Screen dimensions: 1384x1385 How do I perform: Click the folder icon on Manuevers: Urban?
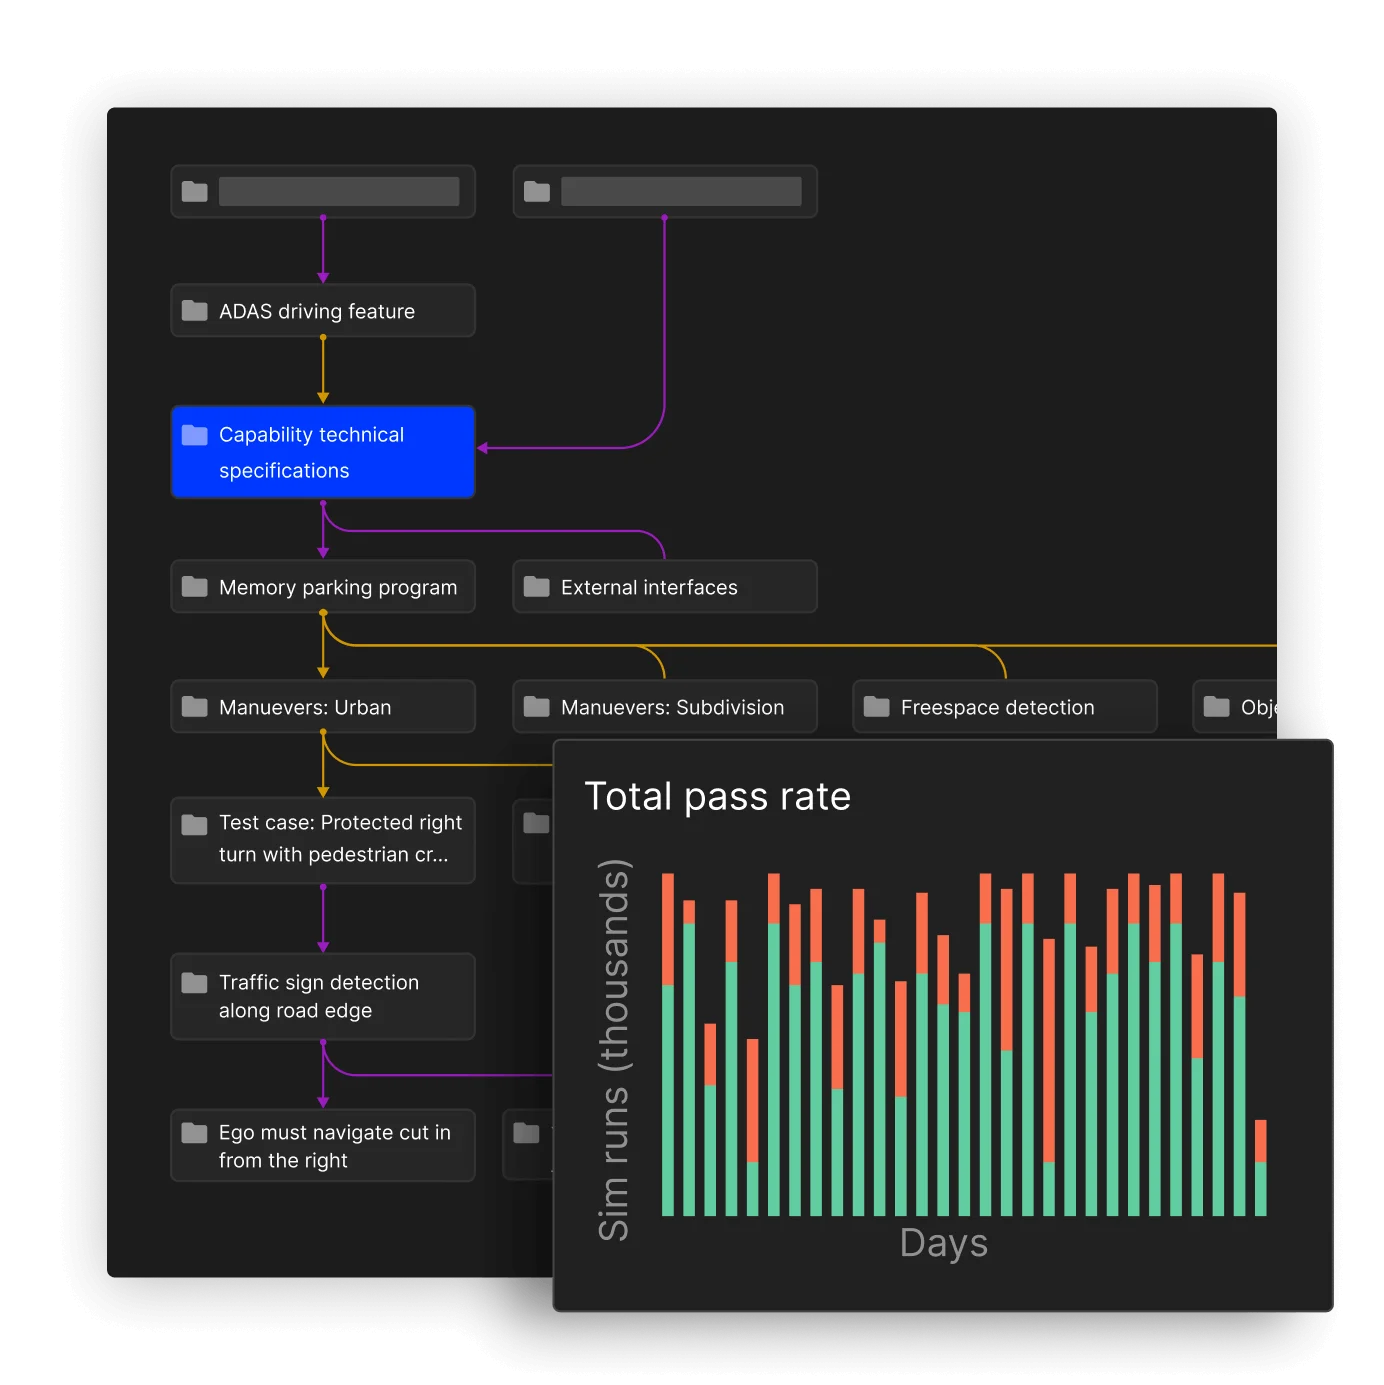tap(196, 706)
